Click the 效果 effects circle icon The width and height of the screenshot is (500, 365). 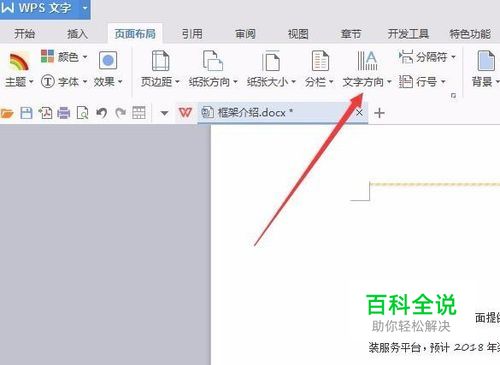(x=108, y=60)
